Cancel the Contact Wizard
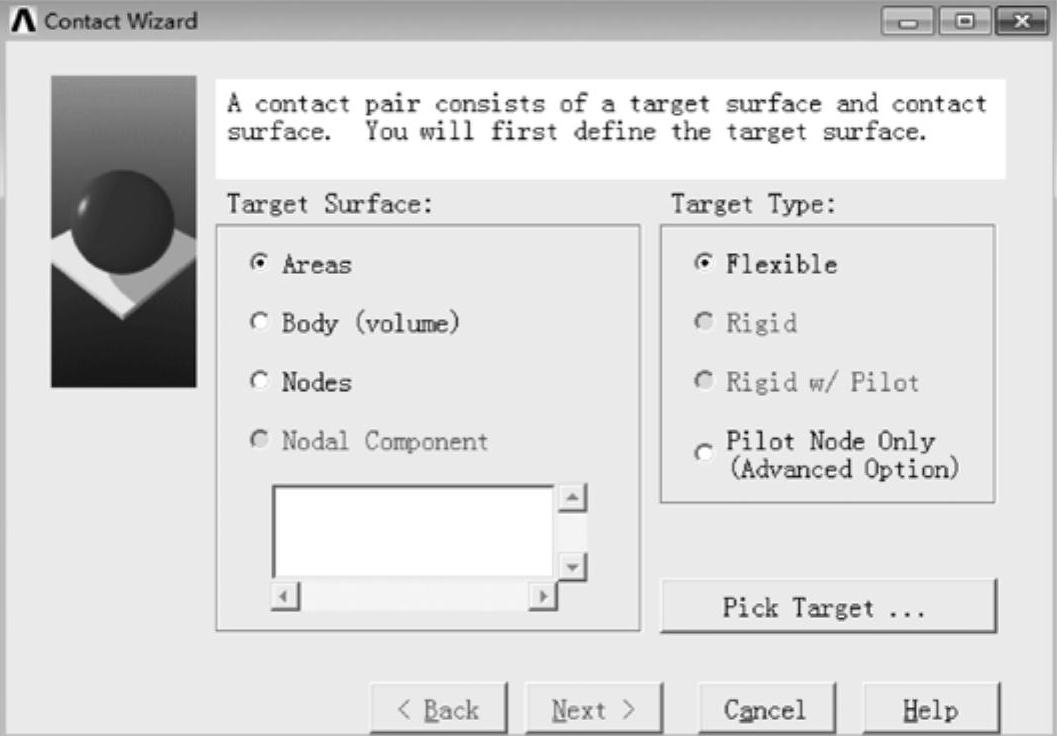Image resolution: width=1057 pixels, height=736 pixels. [x=766, y=710]
